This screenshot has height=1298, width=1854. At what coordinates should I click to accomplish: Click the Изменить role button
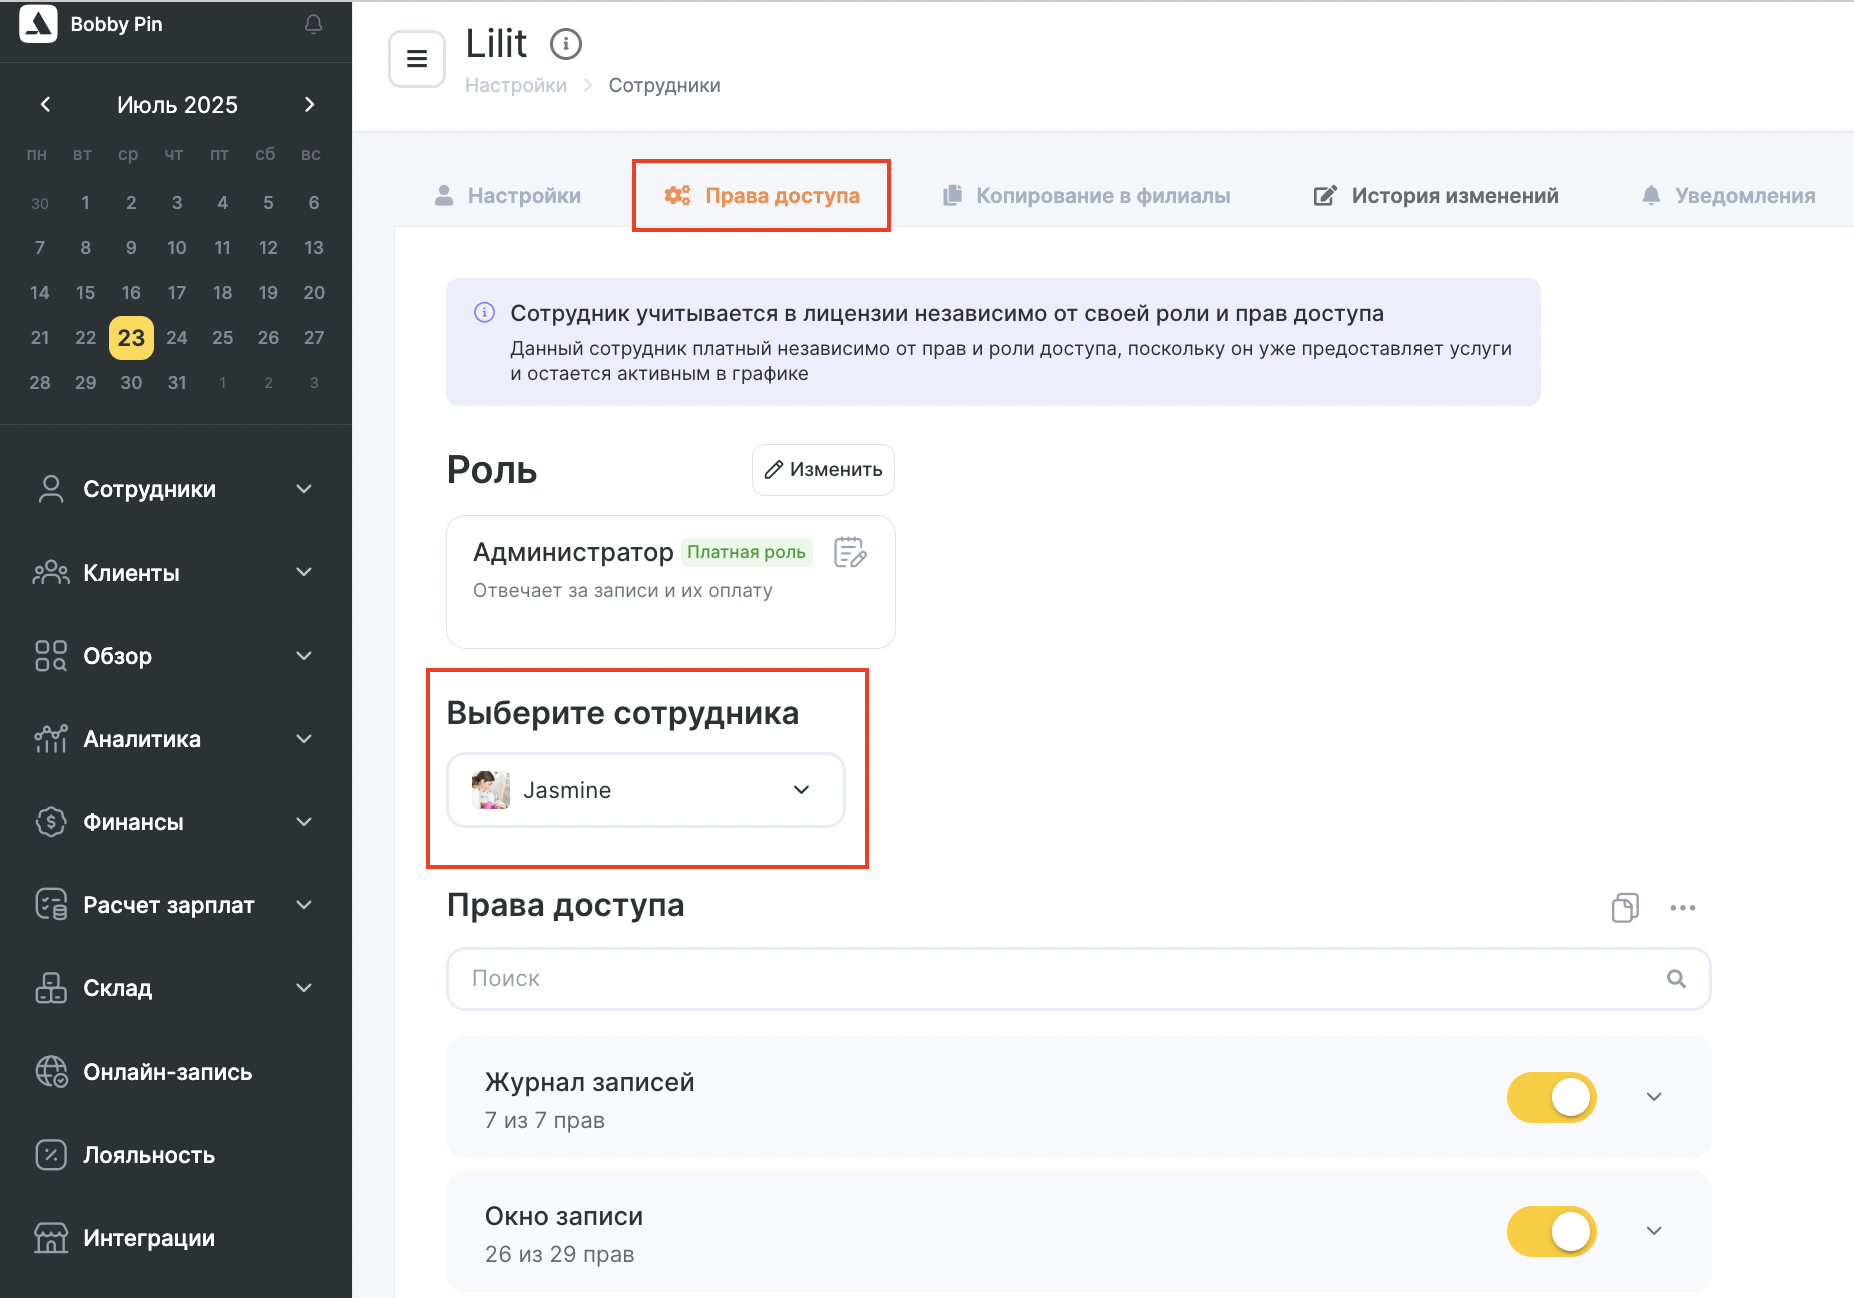tap(823, 470)
